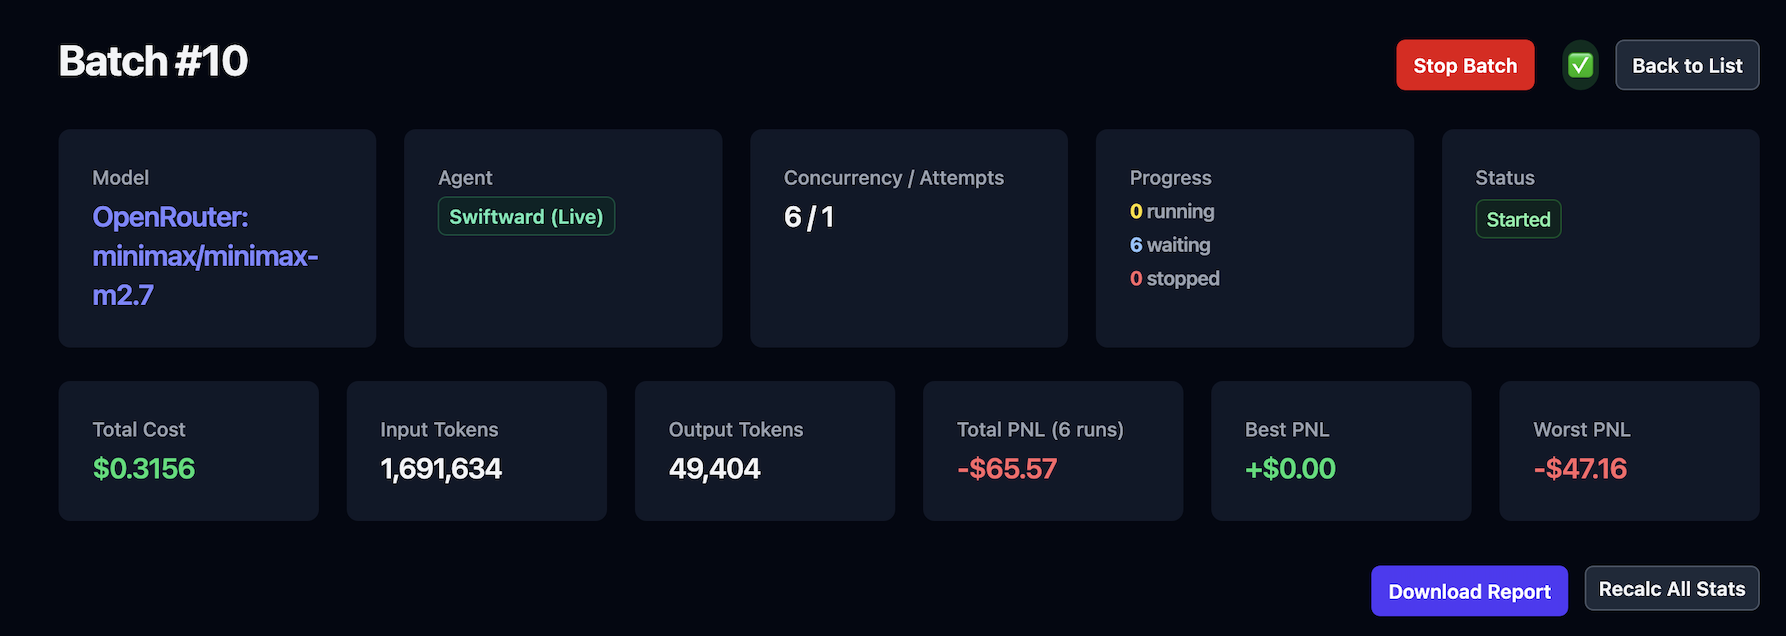The height and width of the screenshot is (636, 1786).
Task: Click the Back to List button
Action: pos(1687,65)
